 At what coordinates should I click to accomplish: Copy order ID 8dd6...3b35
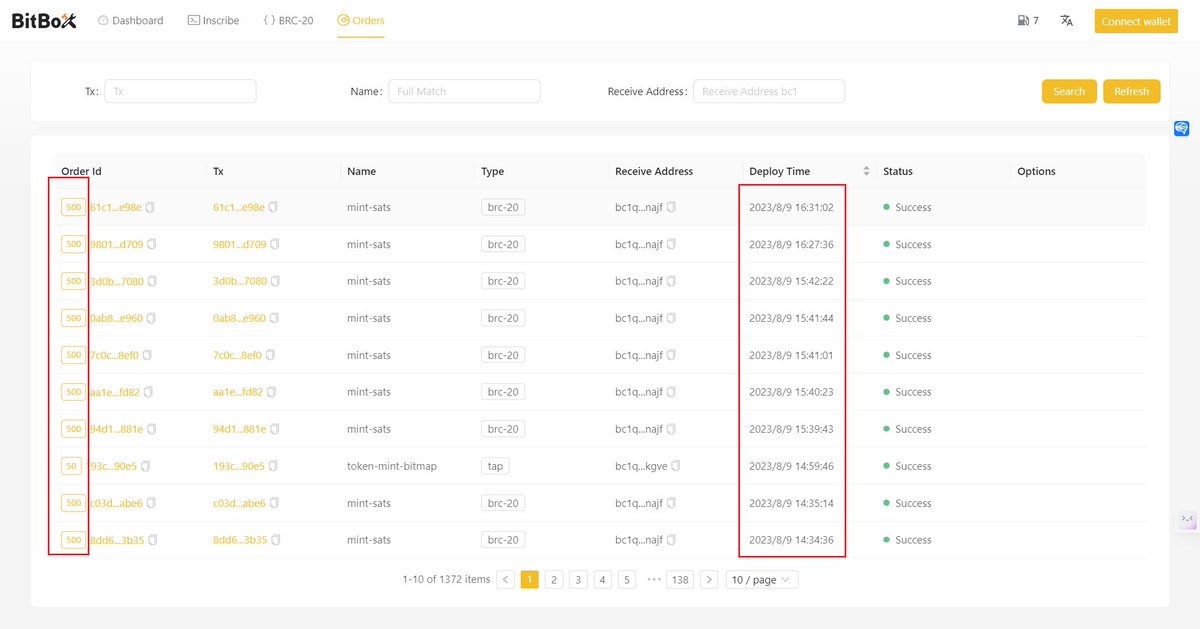coord(153,541)
